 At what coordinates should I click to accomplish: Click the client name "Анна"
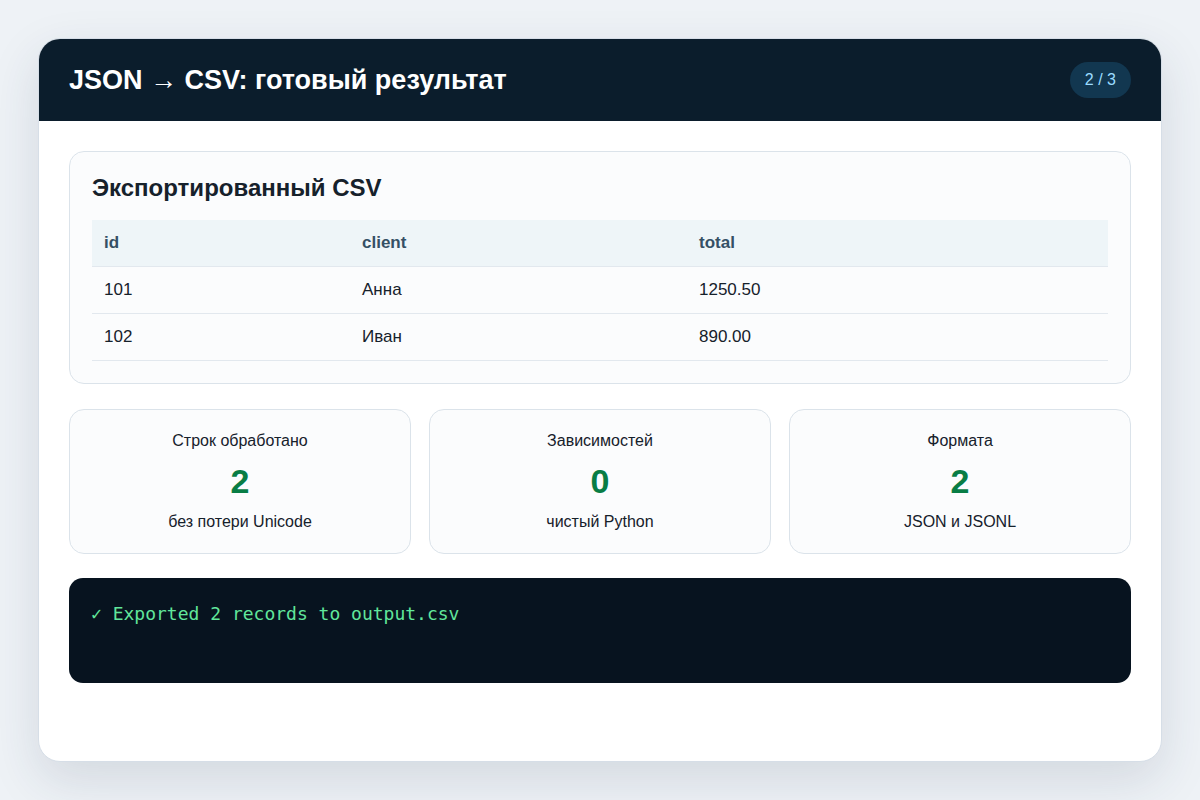click(382, 290)
